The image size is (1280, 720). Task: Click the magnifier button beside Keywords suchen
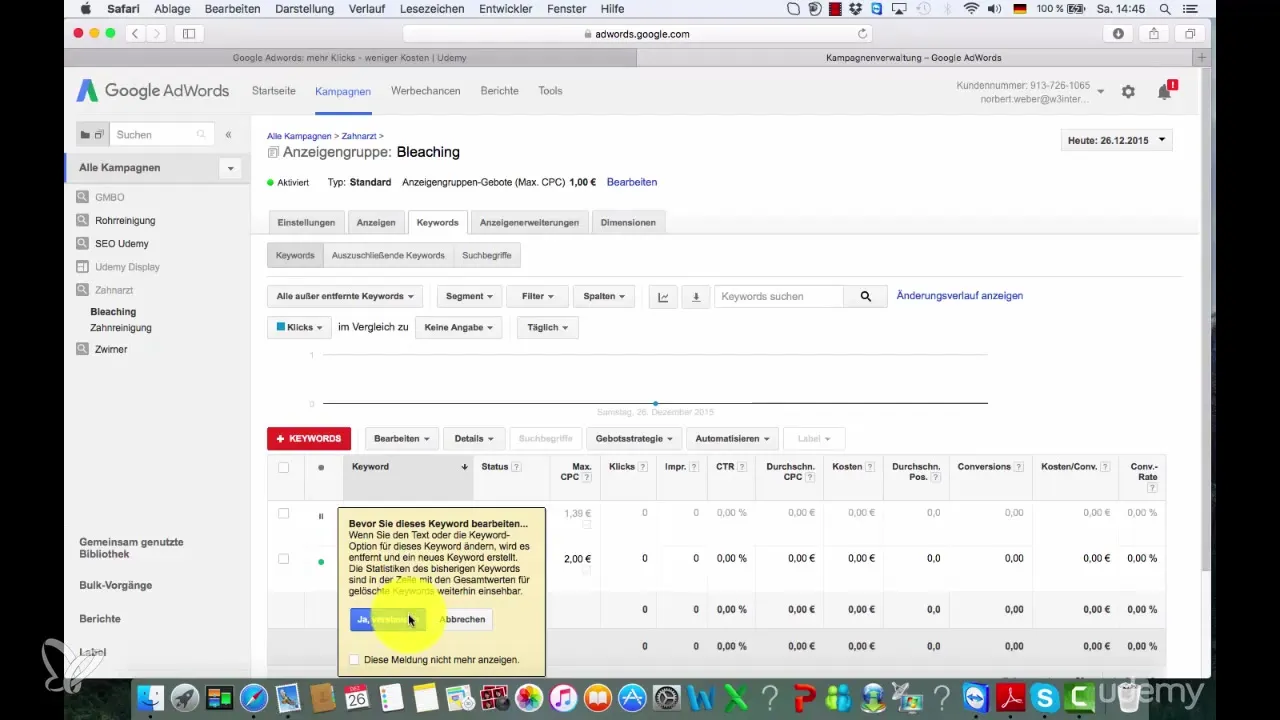pyautogui.click(x=866, y=296)
